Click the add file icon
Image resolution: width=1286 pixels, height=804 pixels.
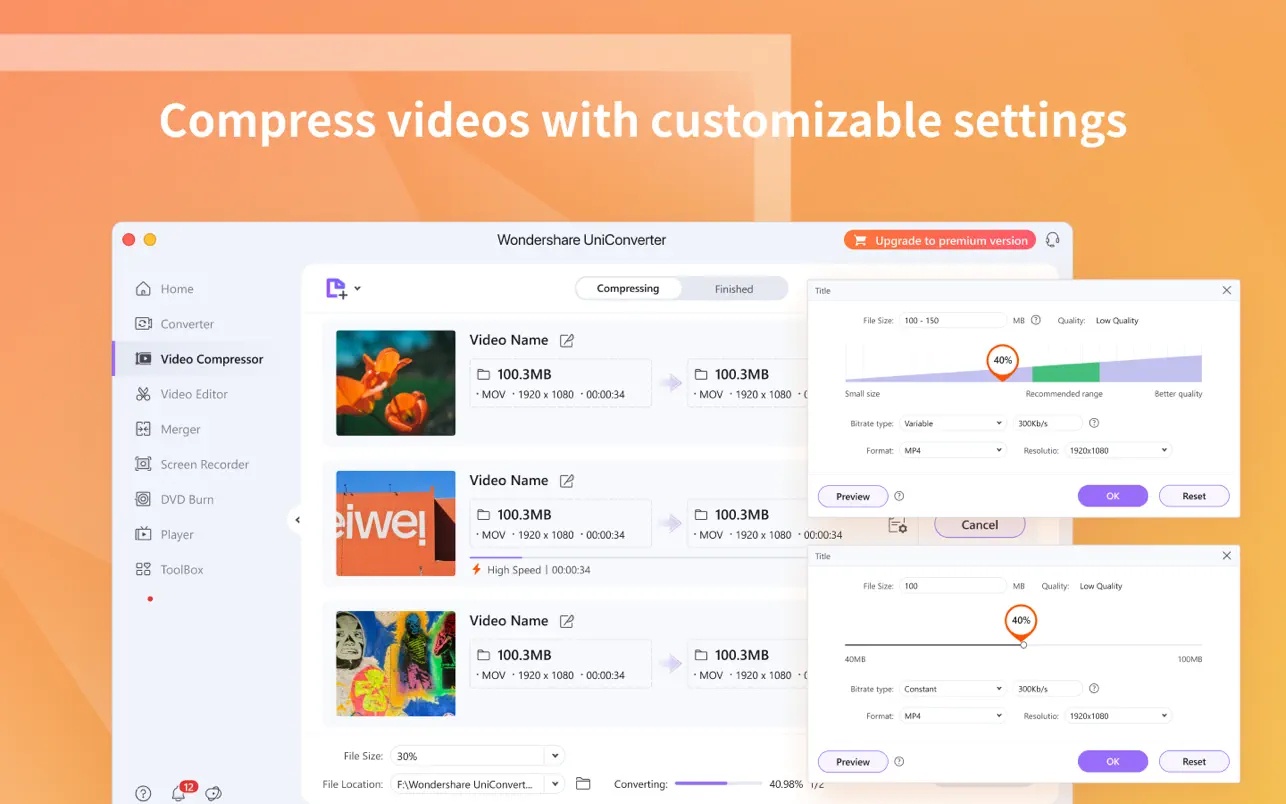point(337,289)
